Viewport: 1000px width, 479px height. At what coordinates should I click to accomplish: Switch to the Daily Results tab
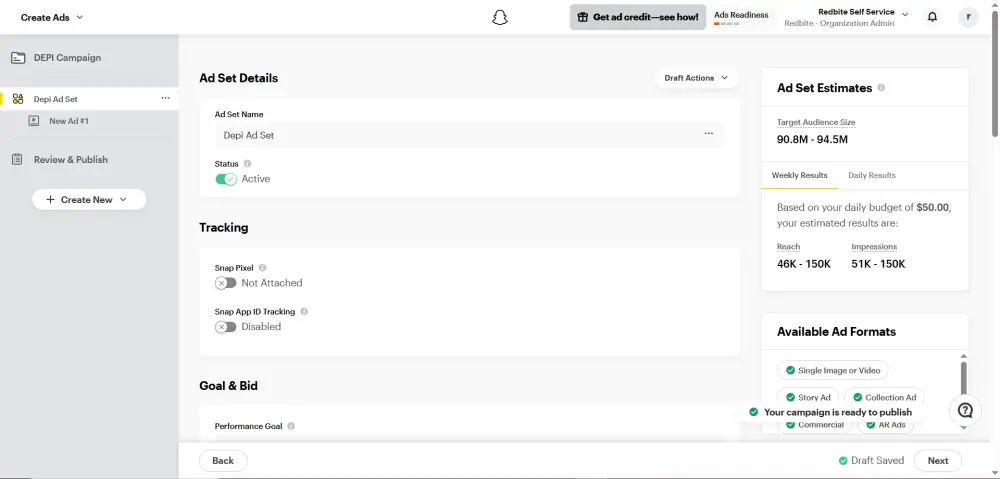pos(872,175)
